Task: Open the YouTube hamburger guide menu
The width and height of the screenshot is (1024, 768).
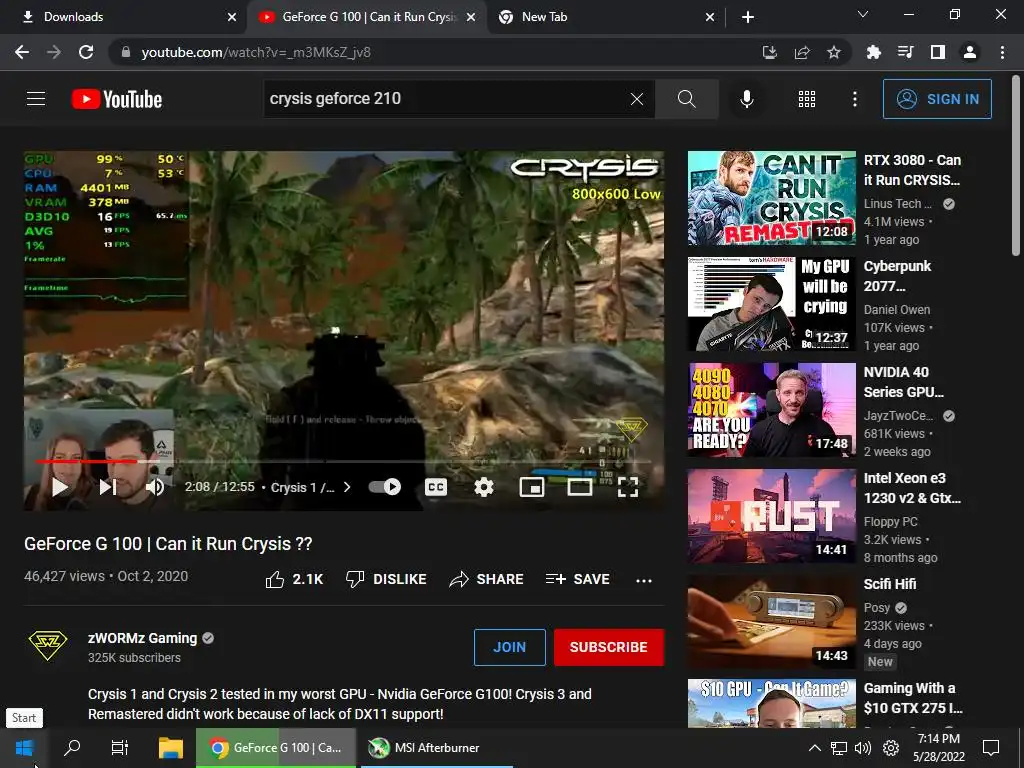Action: (x=36, y=99)
